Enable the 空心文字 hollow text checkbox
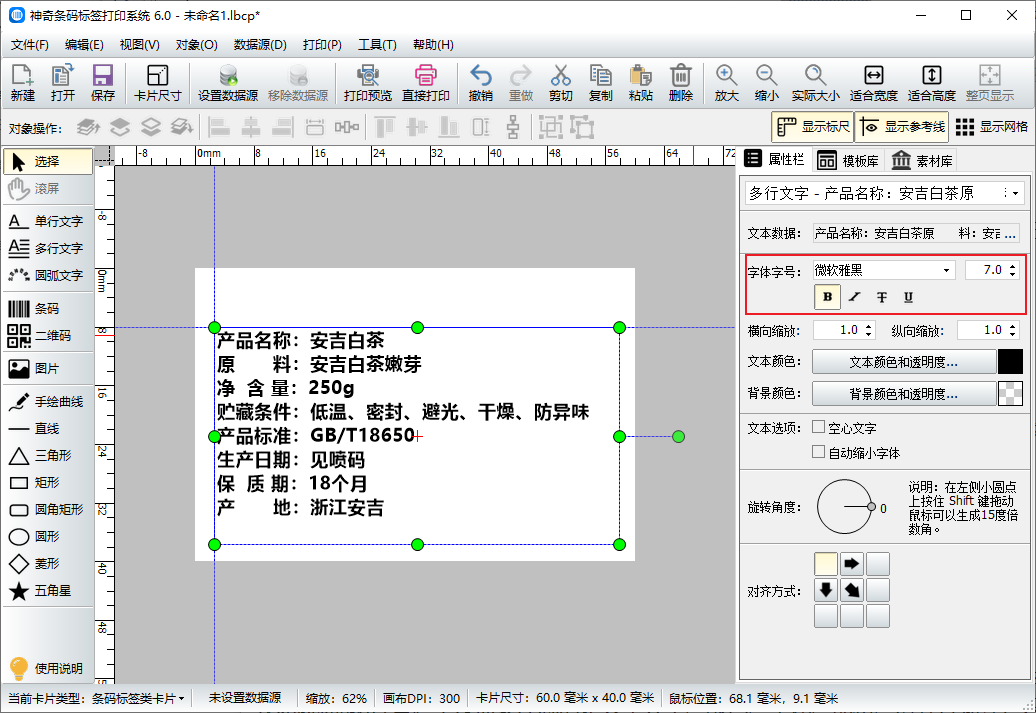This screenshot has width=1036, height=713. click(818, 428)
